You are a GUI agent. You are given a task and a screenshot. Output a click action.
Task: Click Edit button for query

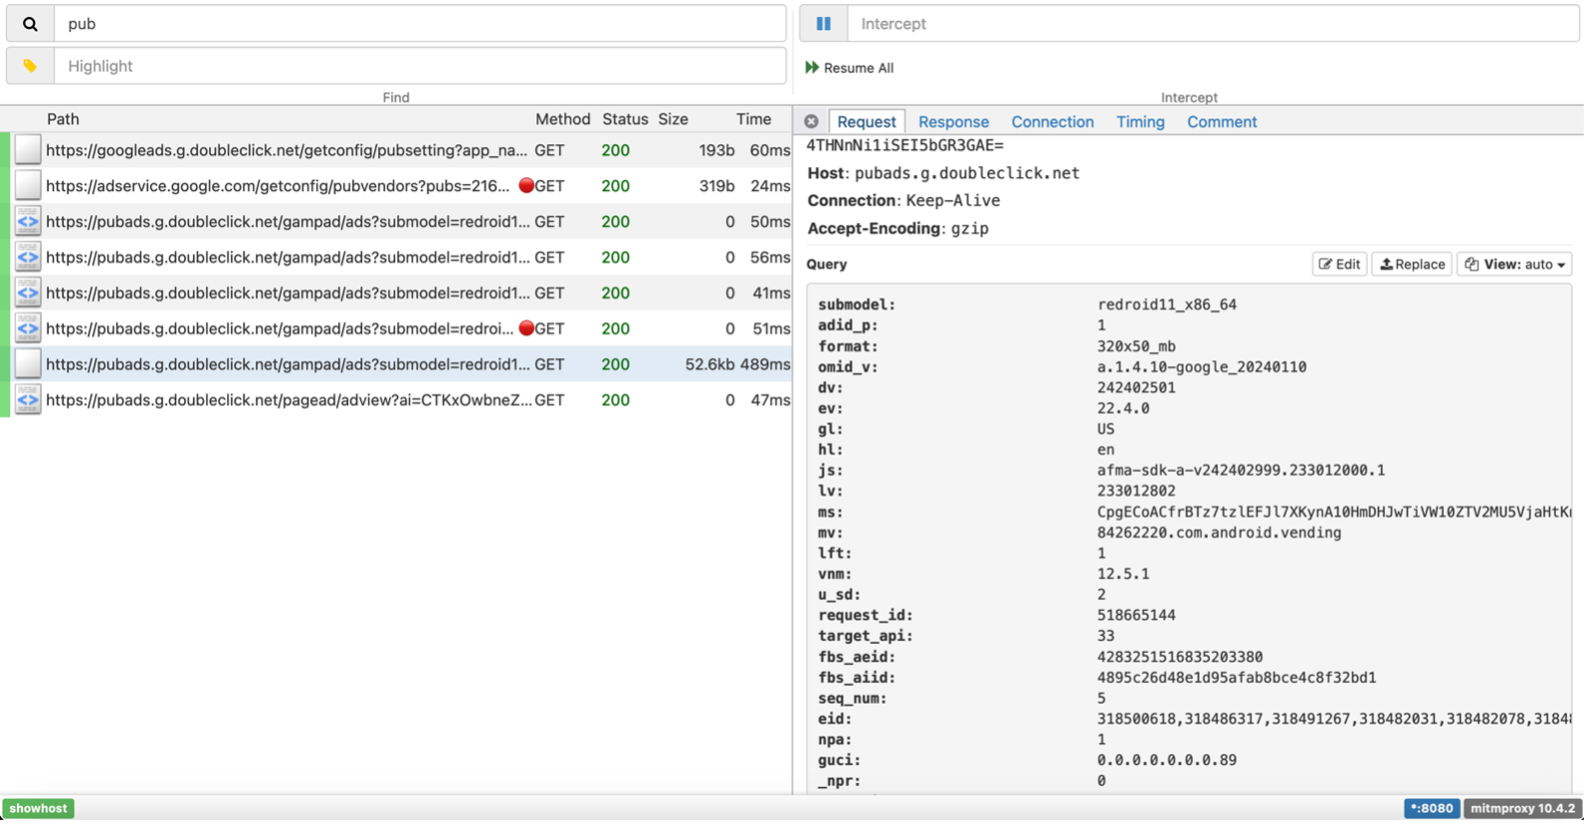click(x=1339, y=264)
